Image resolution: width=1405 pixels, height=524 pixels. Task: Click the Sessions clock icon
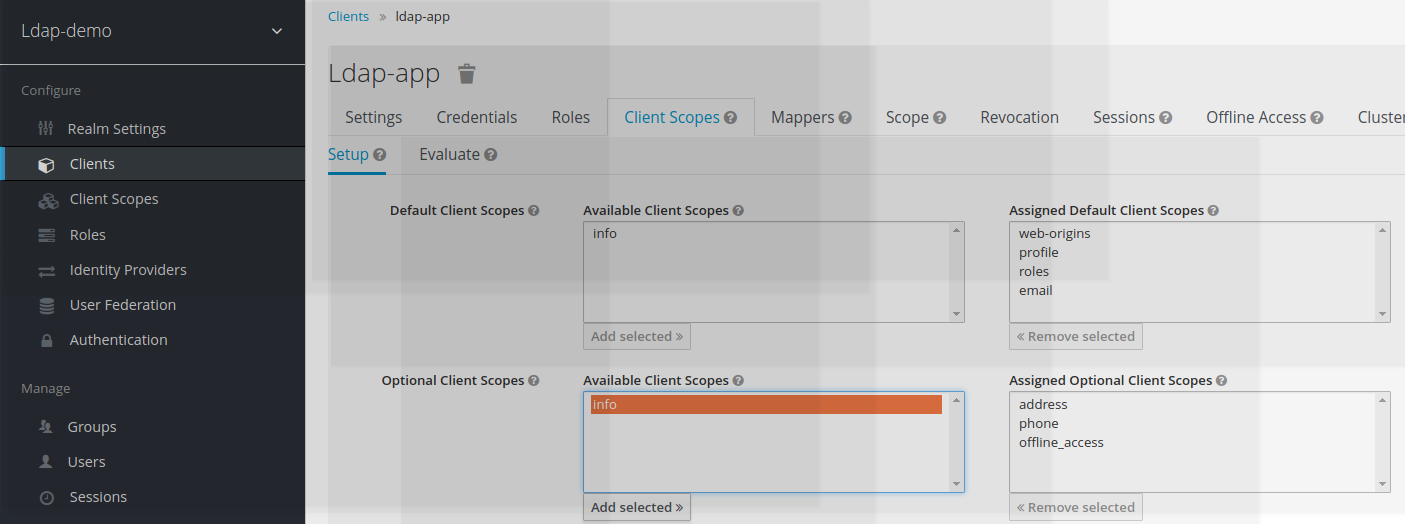click(46, 497)
